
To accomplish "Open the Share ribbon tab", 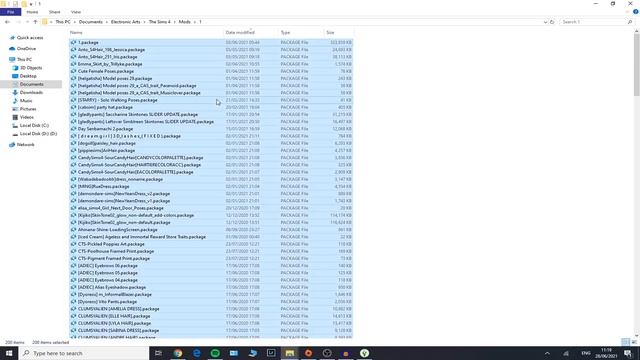I will pyautogui.click(x=54, y=12).
